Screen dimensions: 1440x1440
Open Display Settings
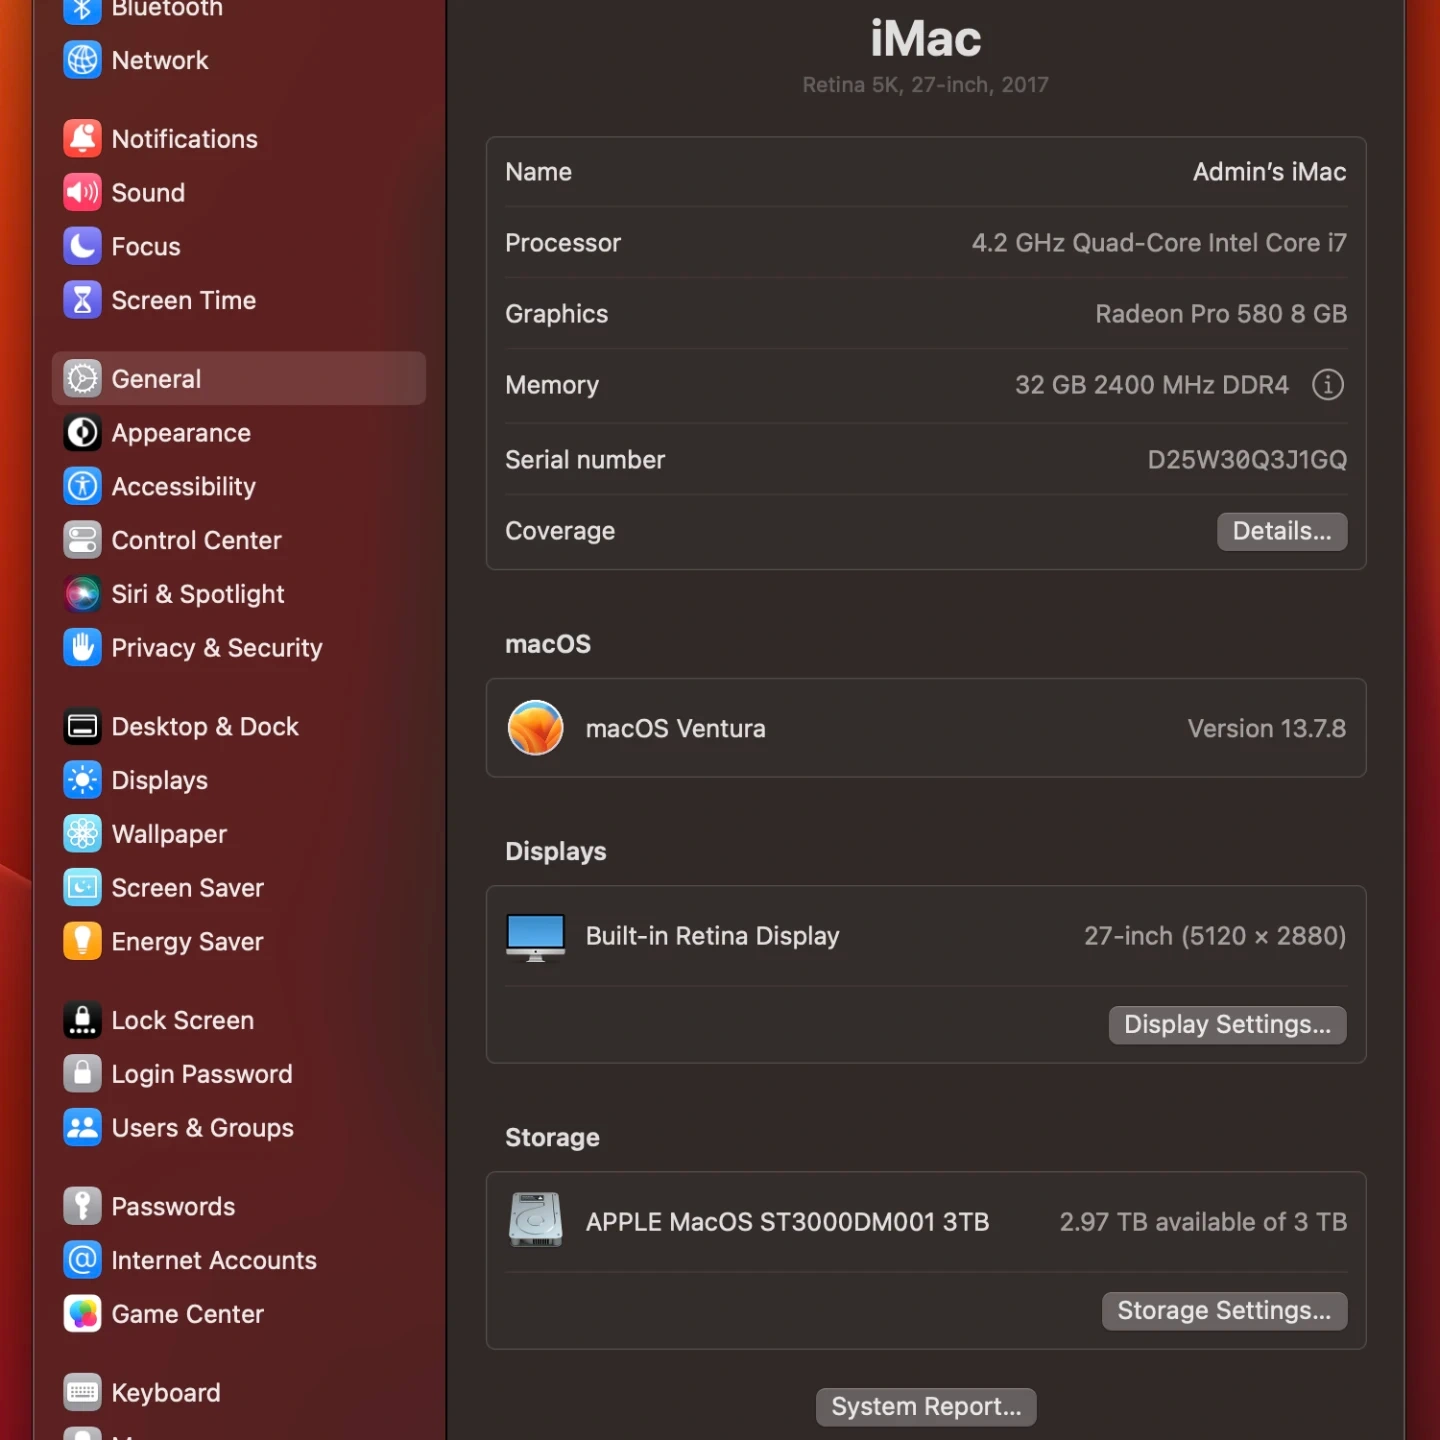coord(1227,1024)
